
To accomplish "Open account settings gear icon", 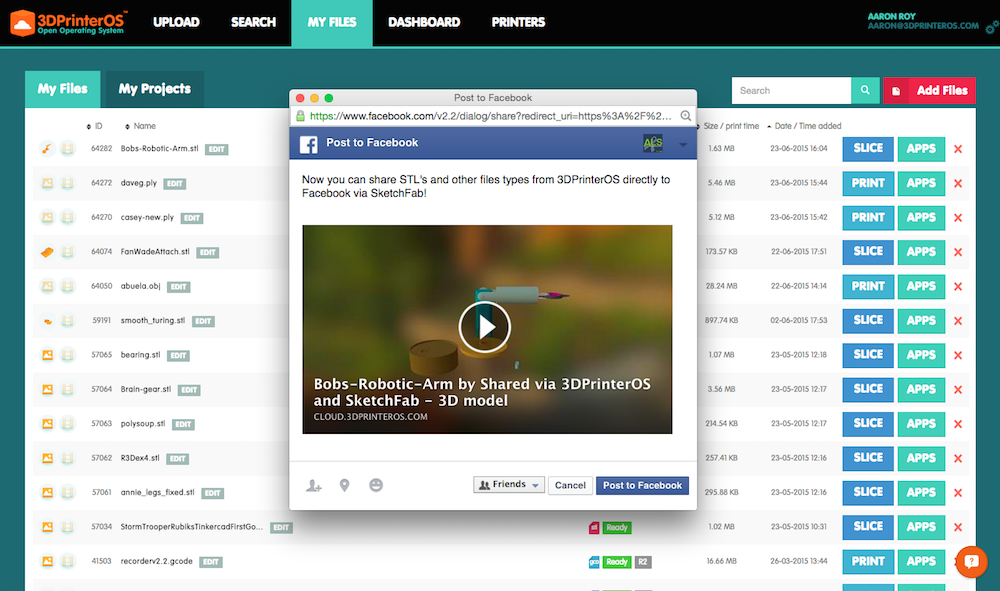I will coord(992,27).
